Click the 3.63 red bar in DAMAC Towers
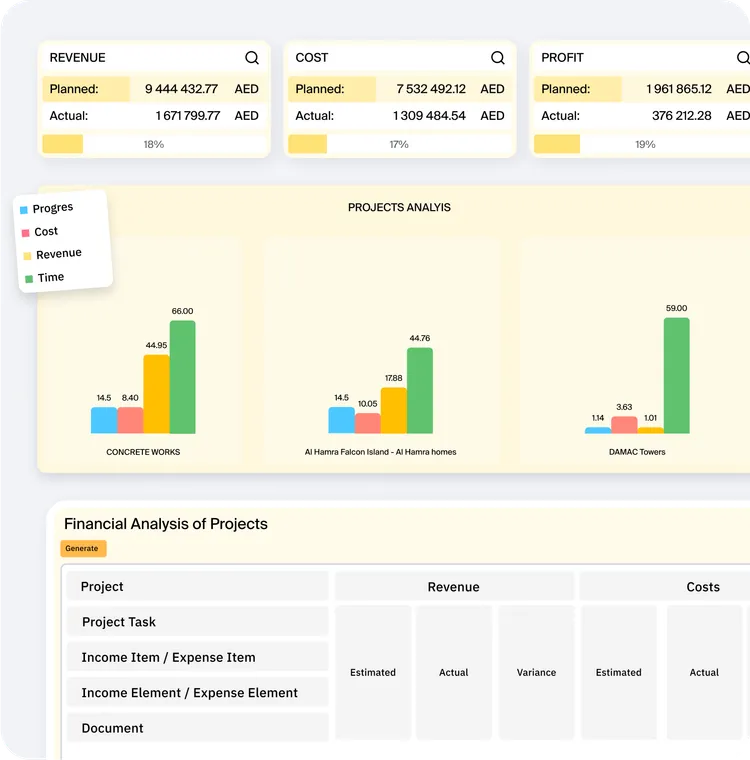This screenshot has height=760, width=750. tap(624, 425)
